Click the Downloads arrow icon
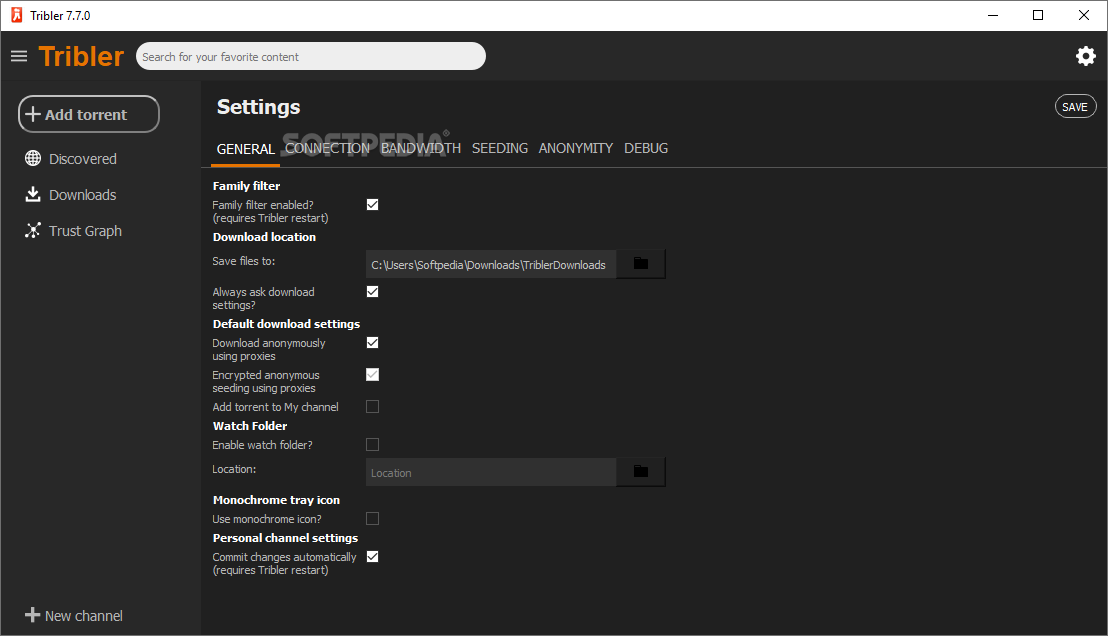The image size is (1108, 636). coord(33,194)
